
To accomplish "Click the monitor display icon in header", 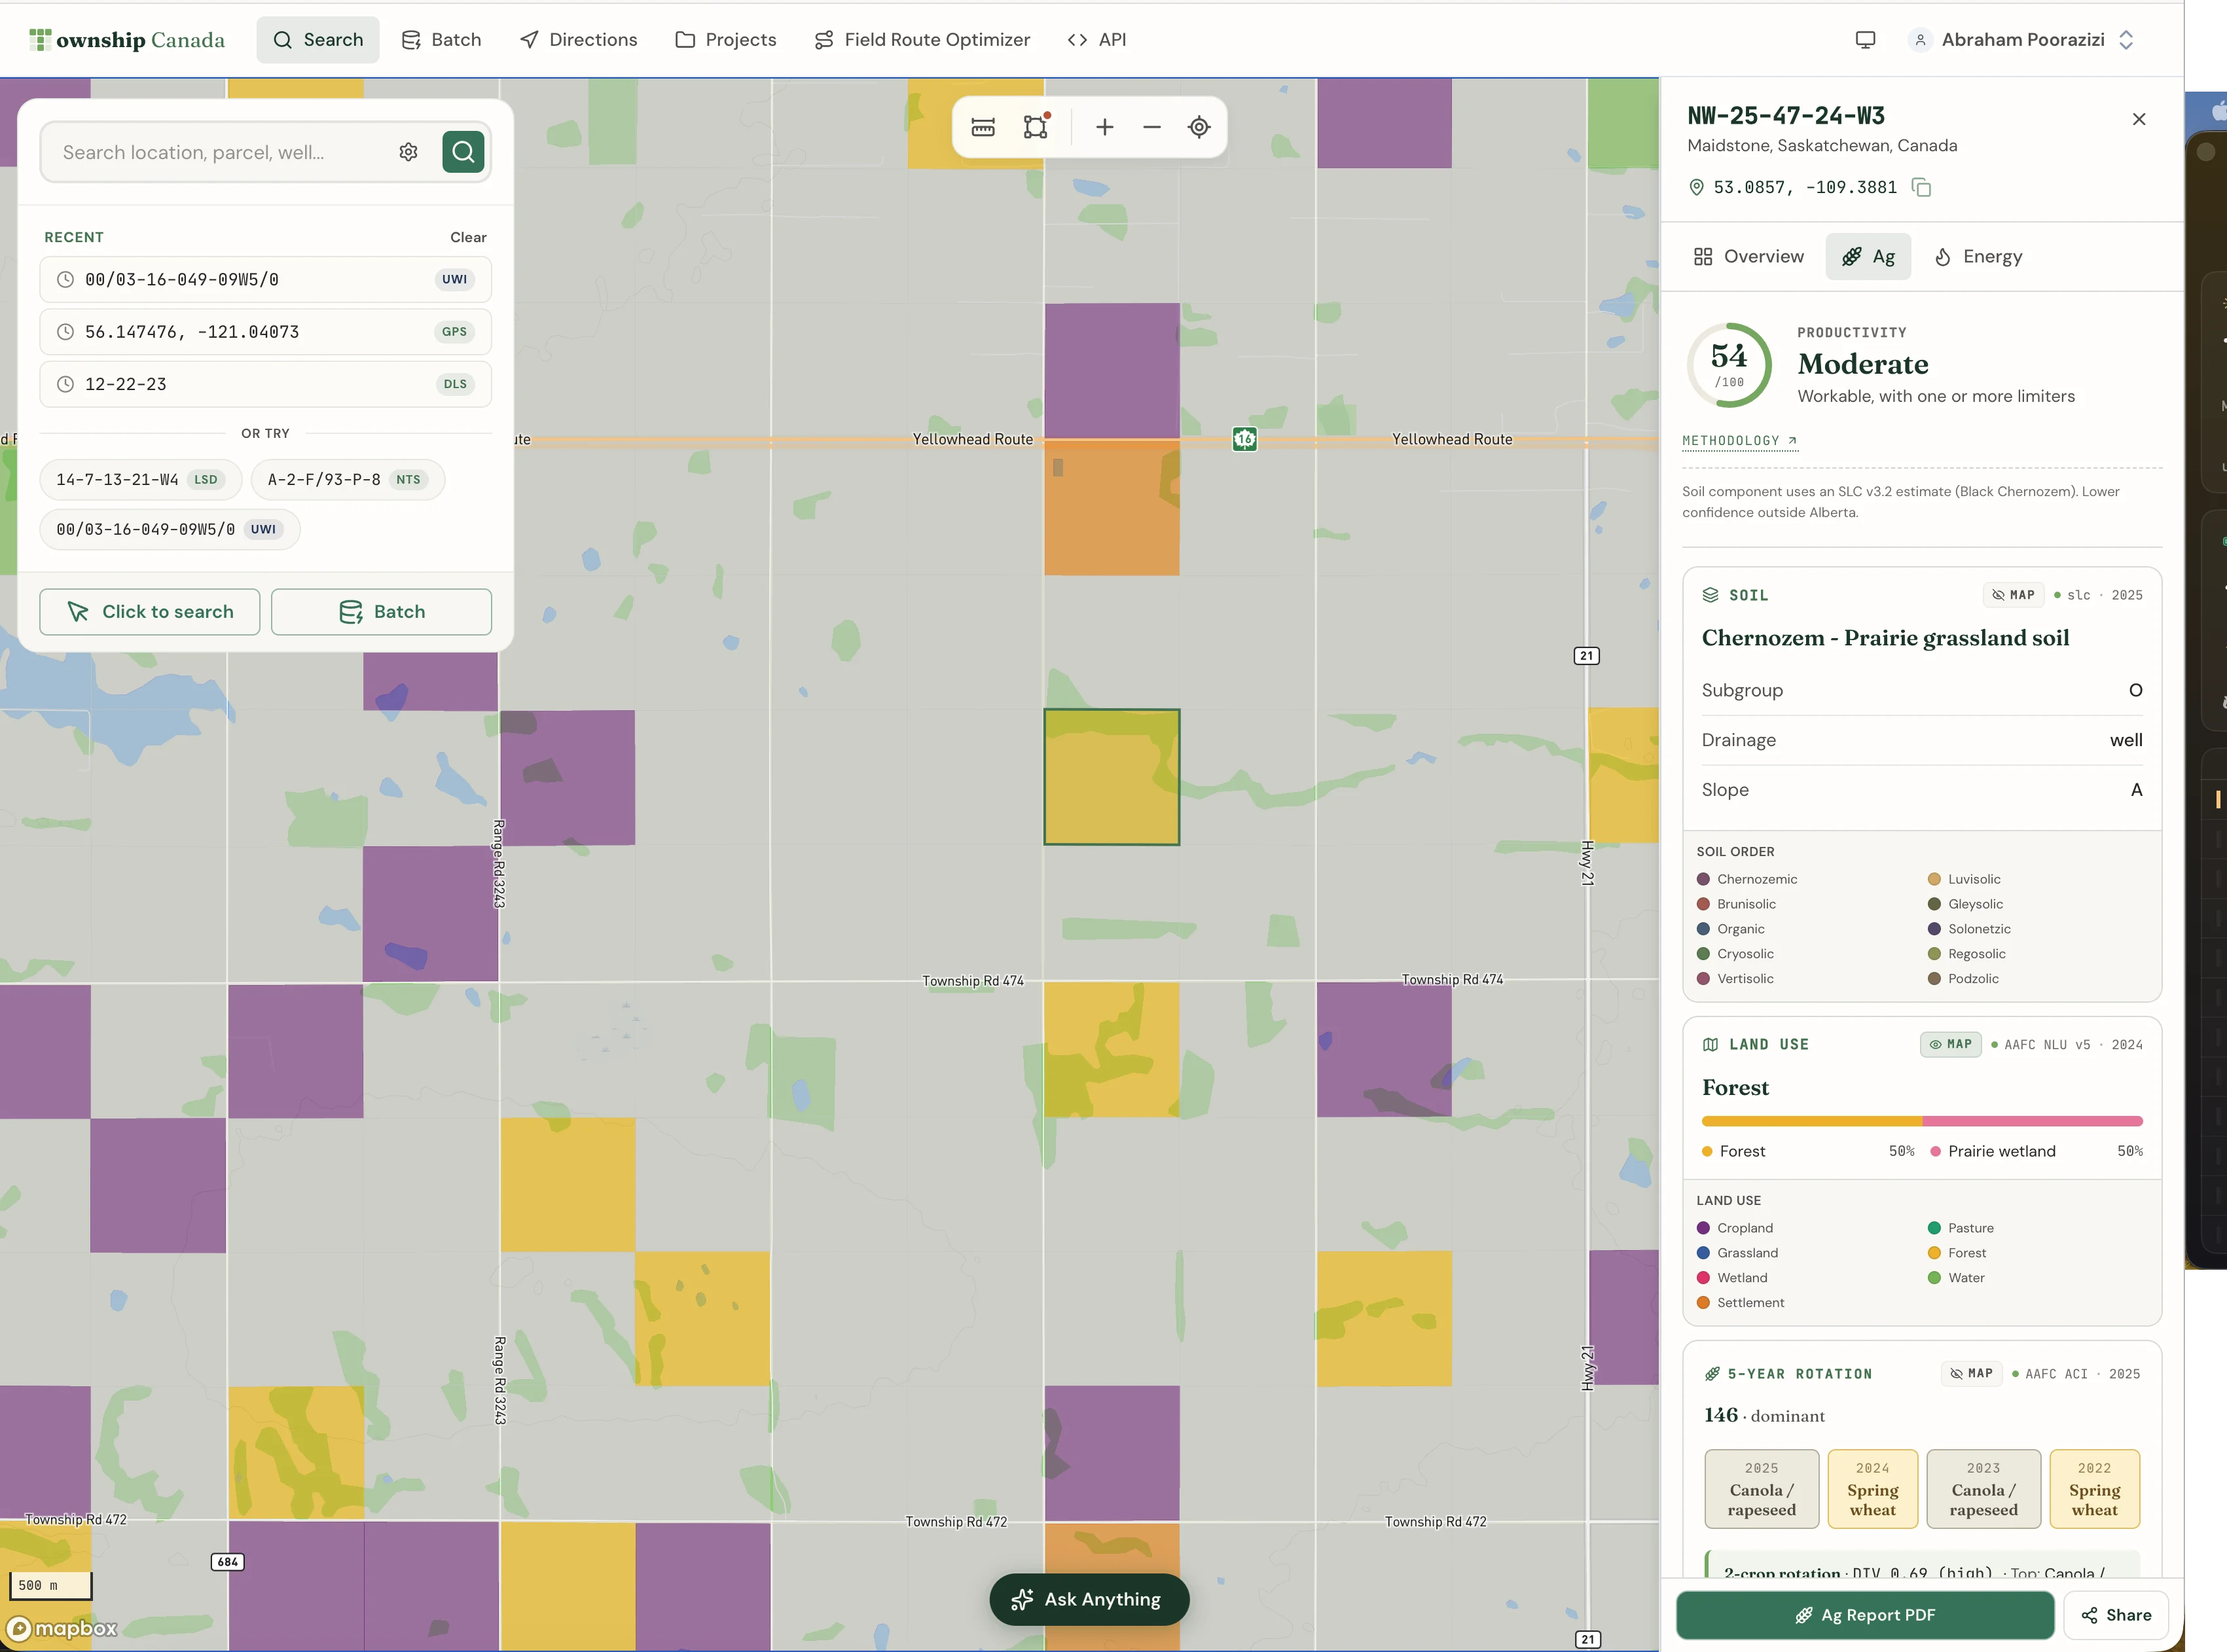I will coord(1865,40).
